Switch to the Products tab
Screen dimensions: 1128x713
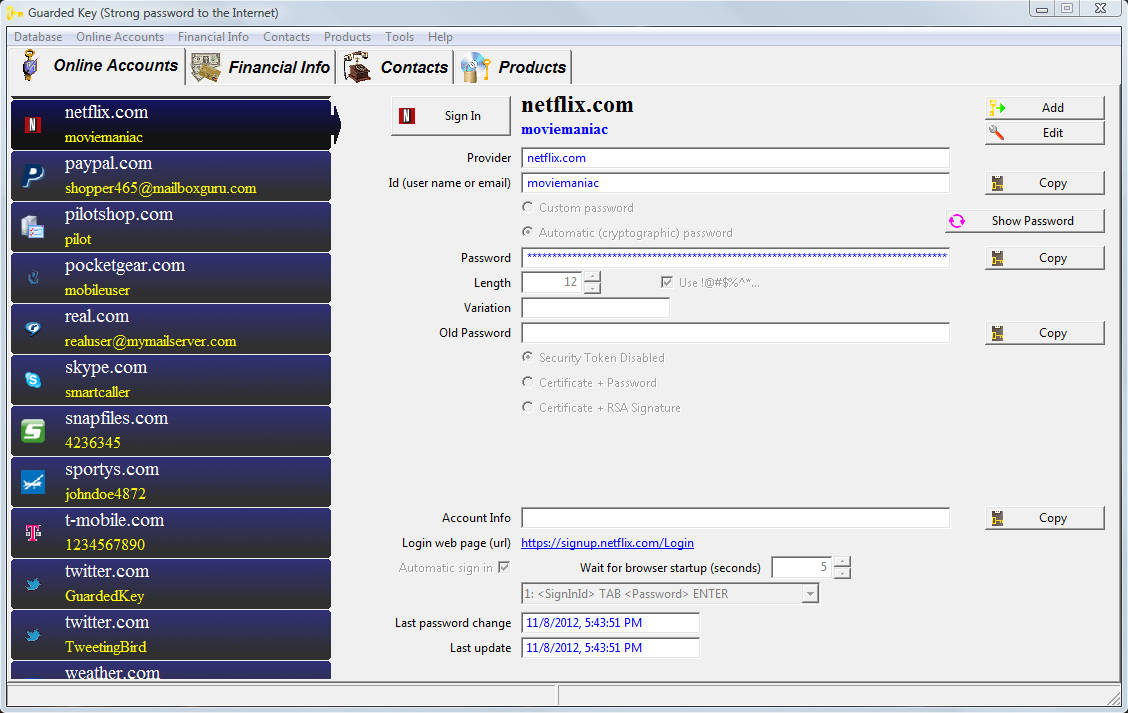(x=514, y=67)
